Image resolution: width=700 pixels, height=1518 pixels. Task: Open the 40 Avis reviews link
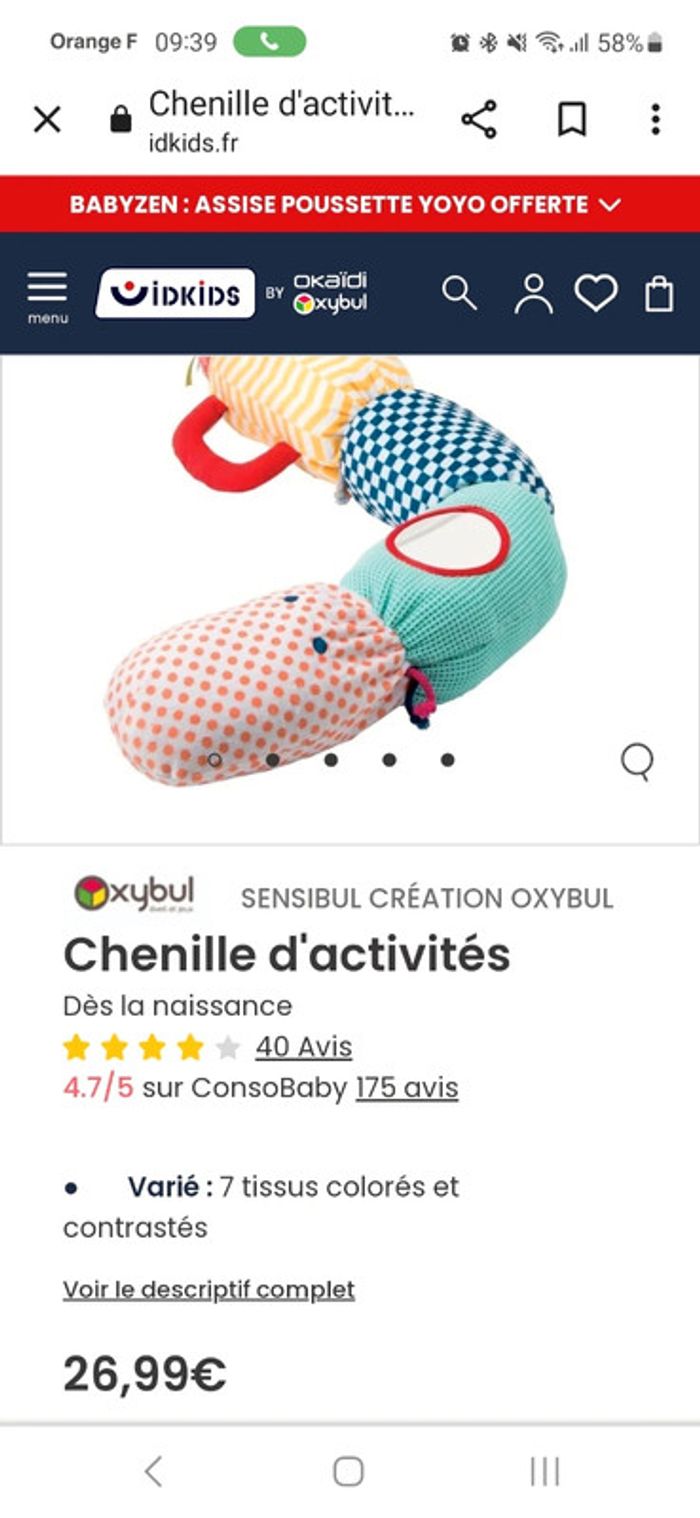pyautogui.click(x=304, y=1047)
